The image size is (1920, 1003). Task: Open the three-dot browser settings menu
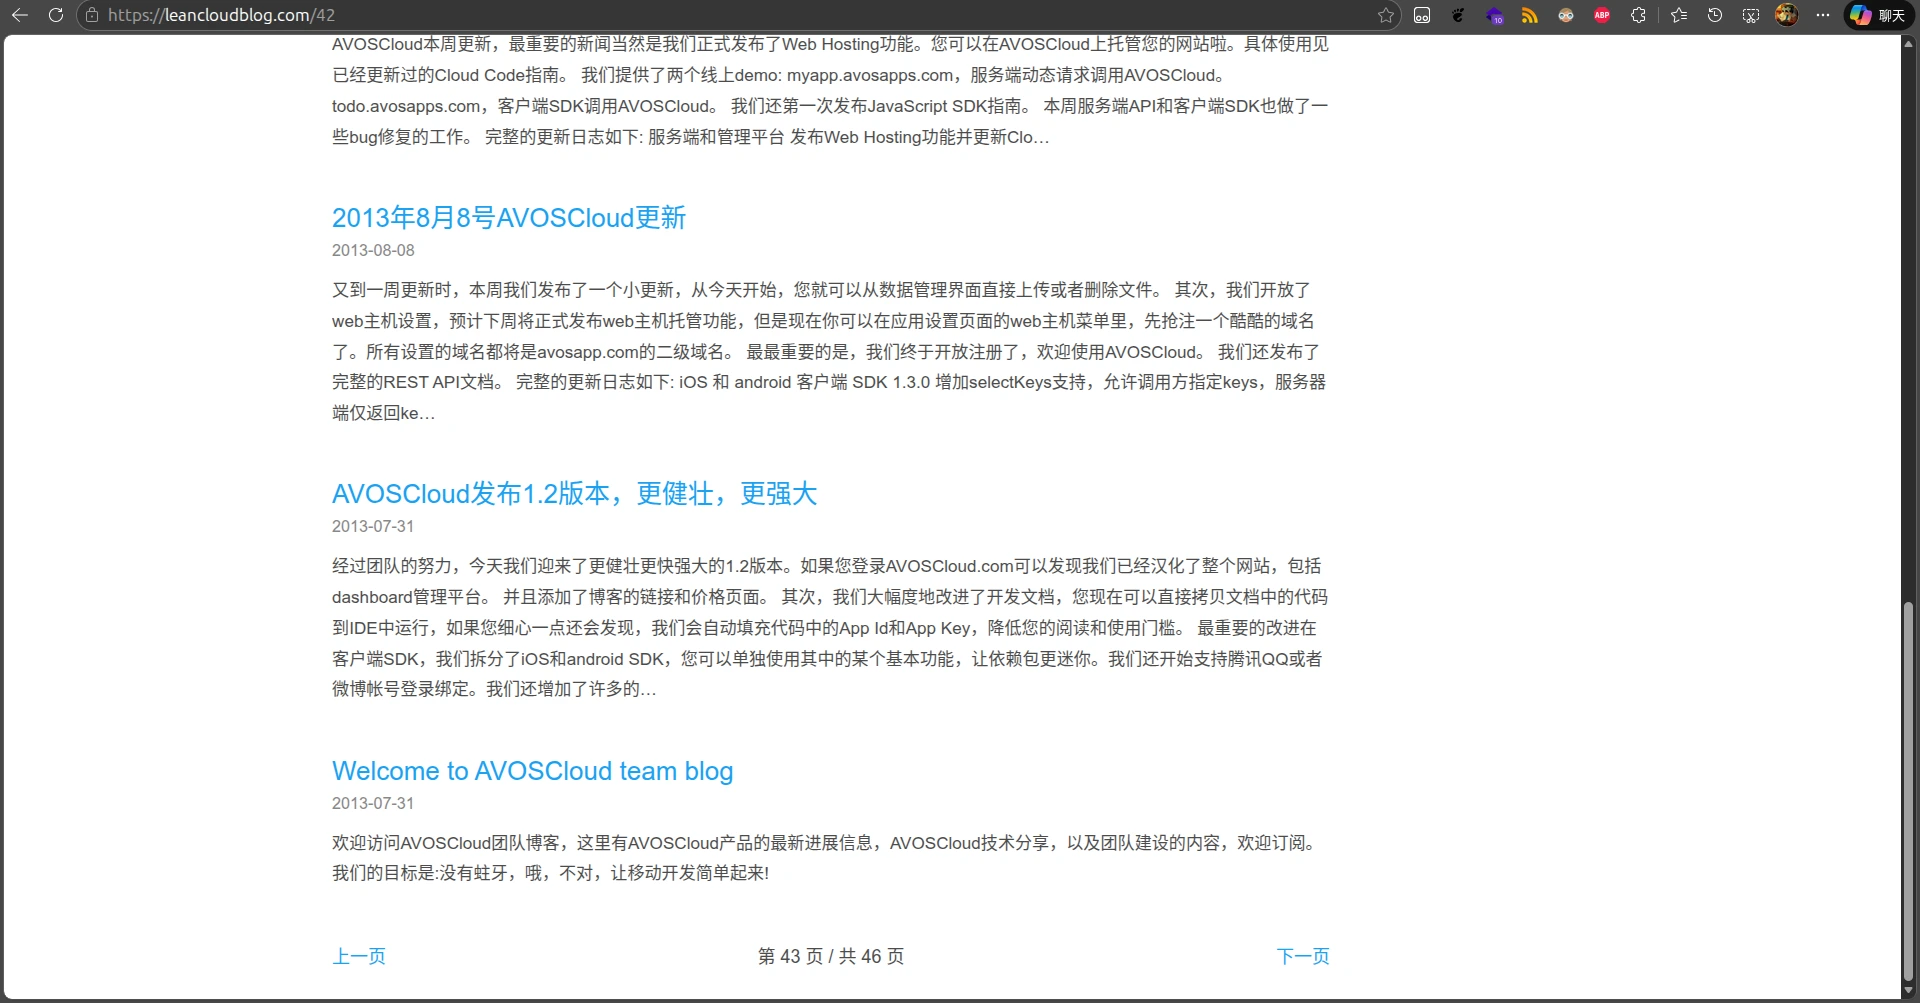click(1822, 15)
